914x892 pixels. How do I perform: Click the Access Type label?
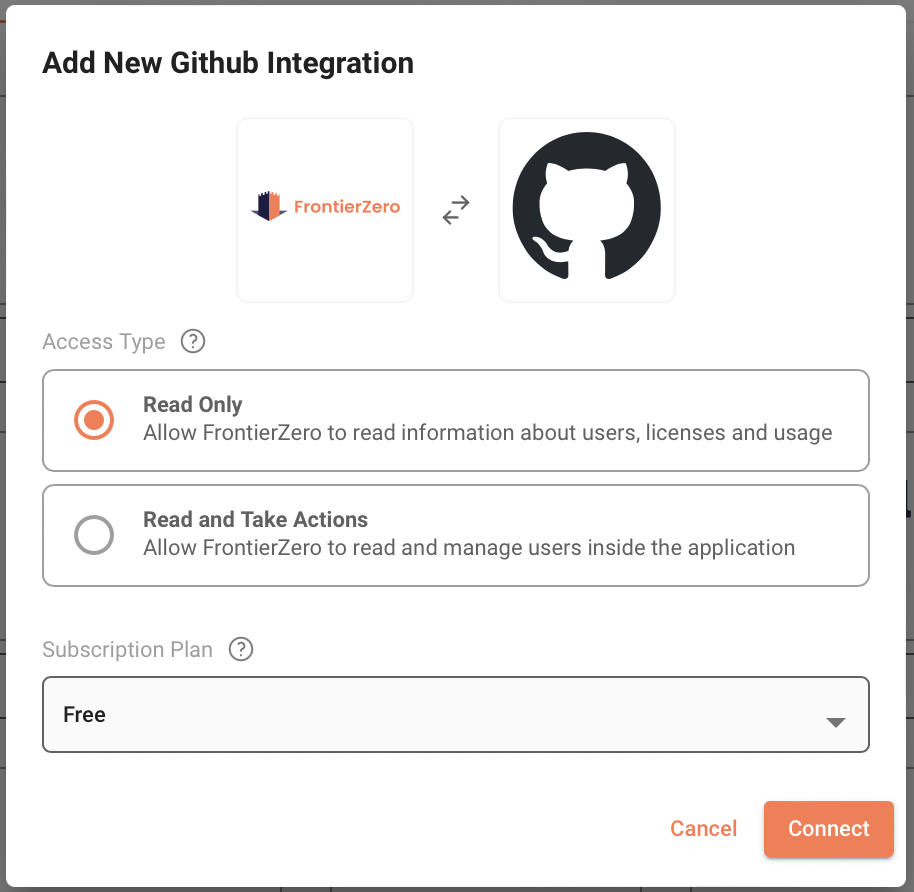104,342
